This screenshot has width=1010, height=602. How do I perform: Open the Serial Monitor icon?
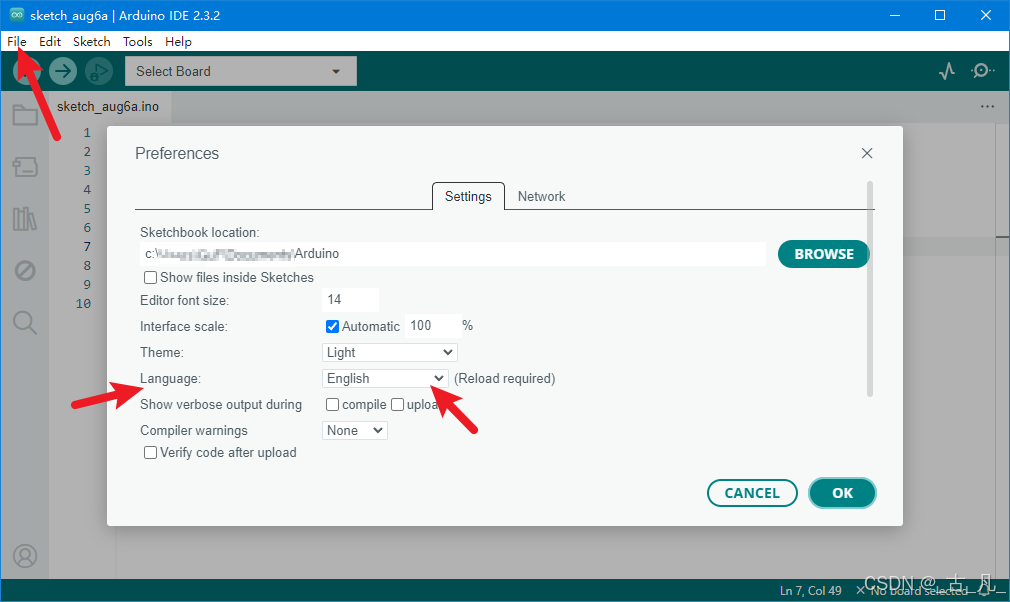[982, 70]
